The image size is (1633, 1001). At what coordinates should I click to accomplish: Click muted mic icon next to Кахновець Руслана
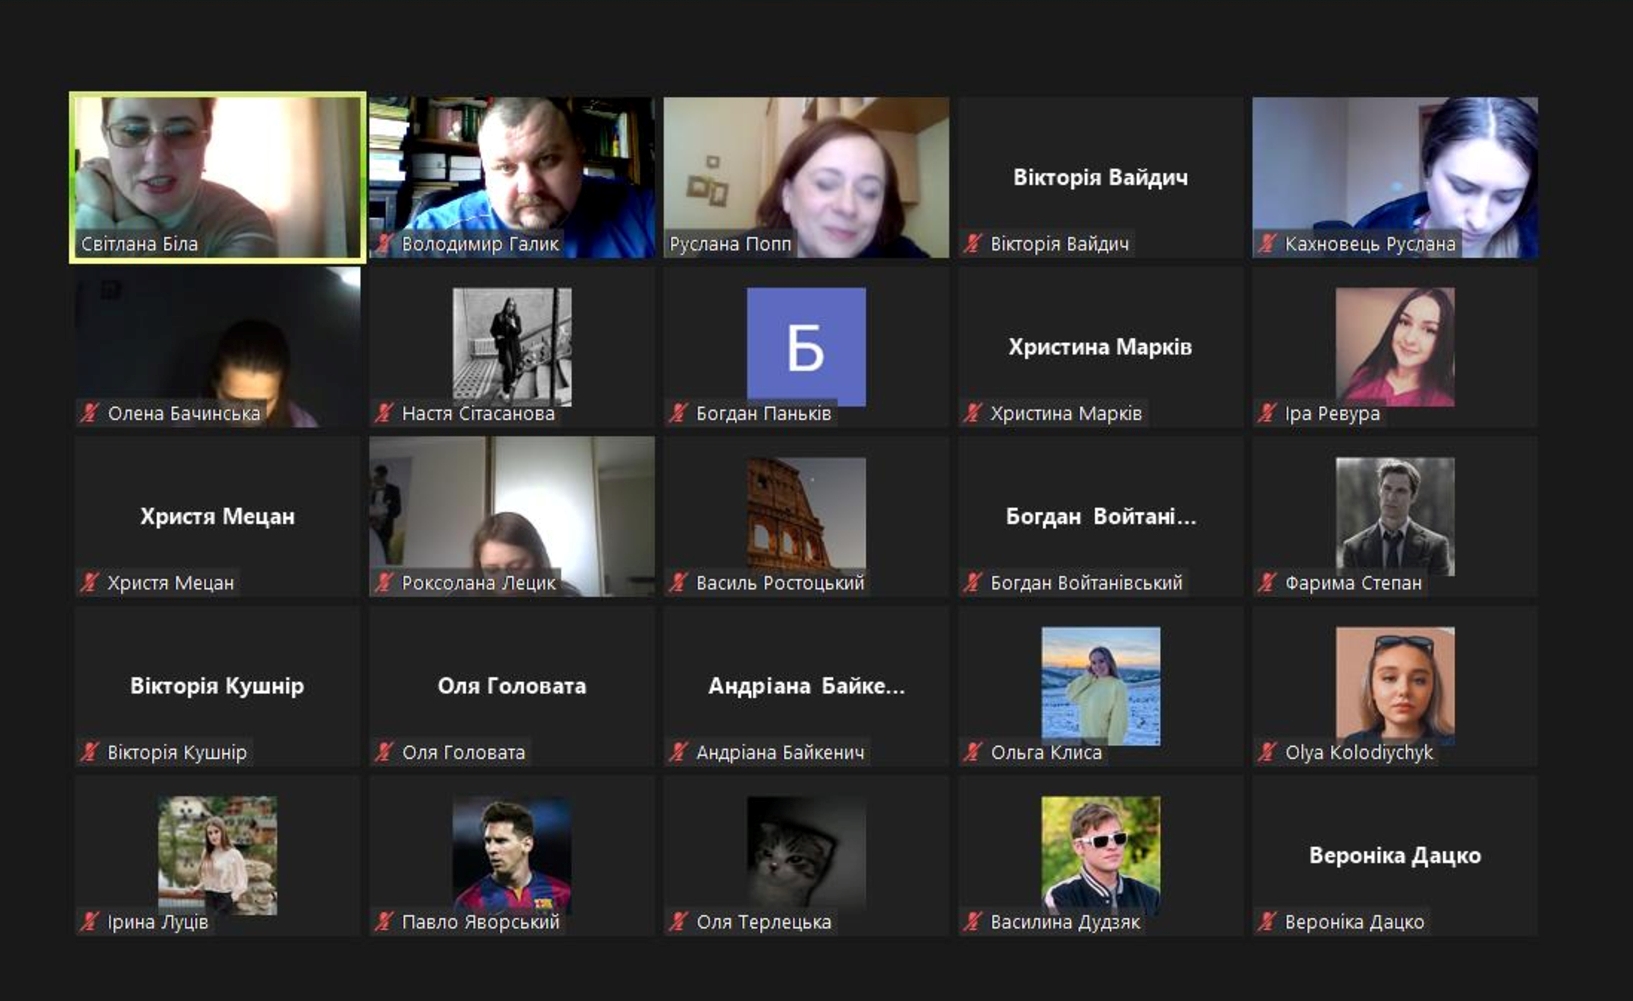[1267, 243]
